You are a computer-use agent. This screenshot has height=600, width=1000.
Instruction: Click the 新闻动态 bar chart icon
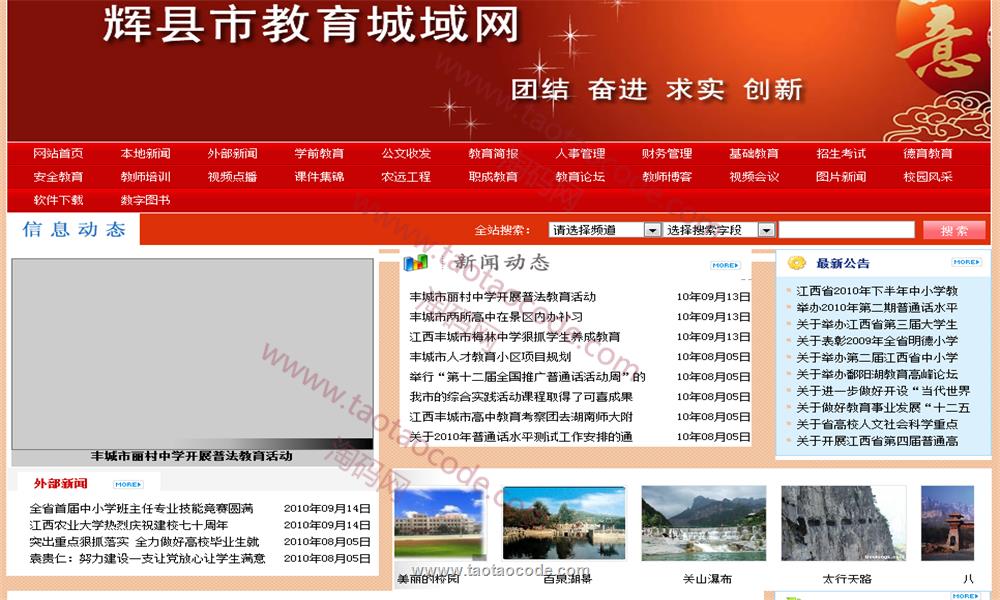coord(415,263)
